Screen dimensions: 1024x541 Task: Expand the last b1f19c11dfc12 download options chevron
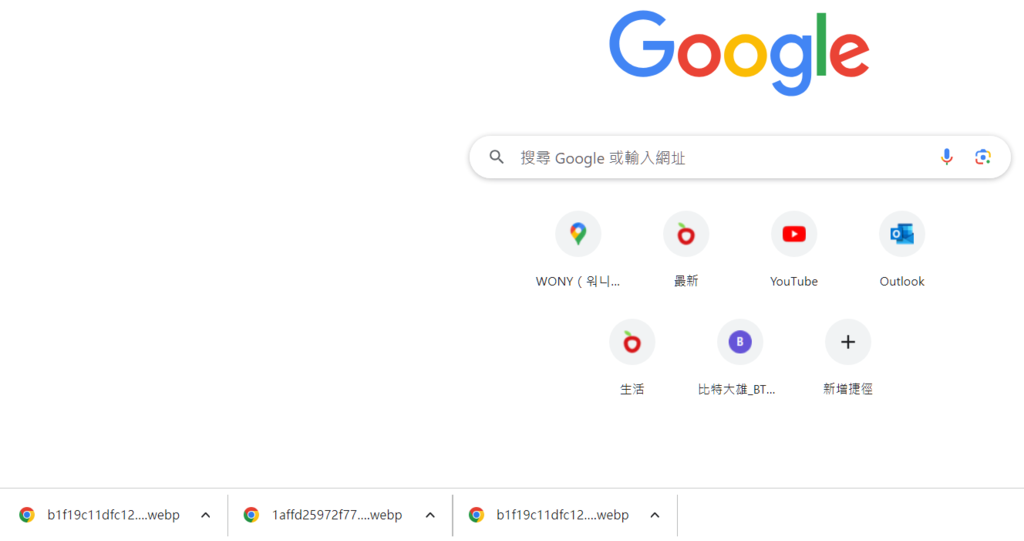point(655,515)
